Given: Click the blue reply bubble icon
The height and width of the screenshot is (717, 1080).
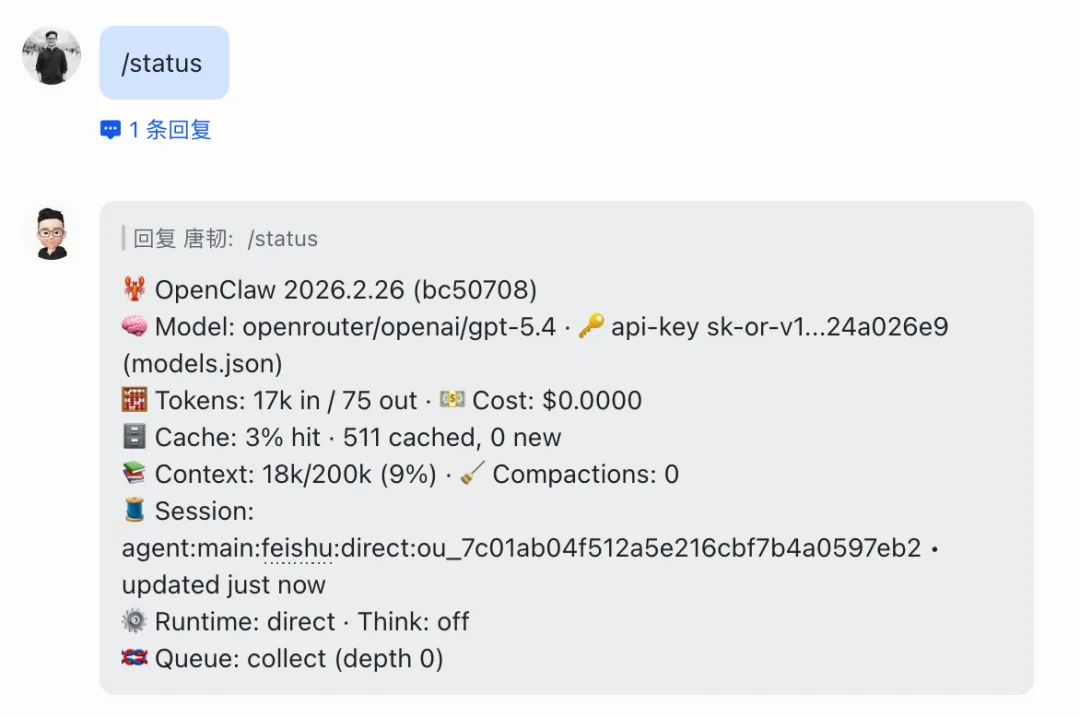Looking at the screenshot, I should (x=110, y=130).
